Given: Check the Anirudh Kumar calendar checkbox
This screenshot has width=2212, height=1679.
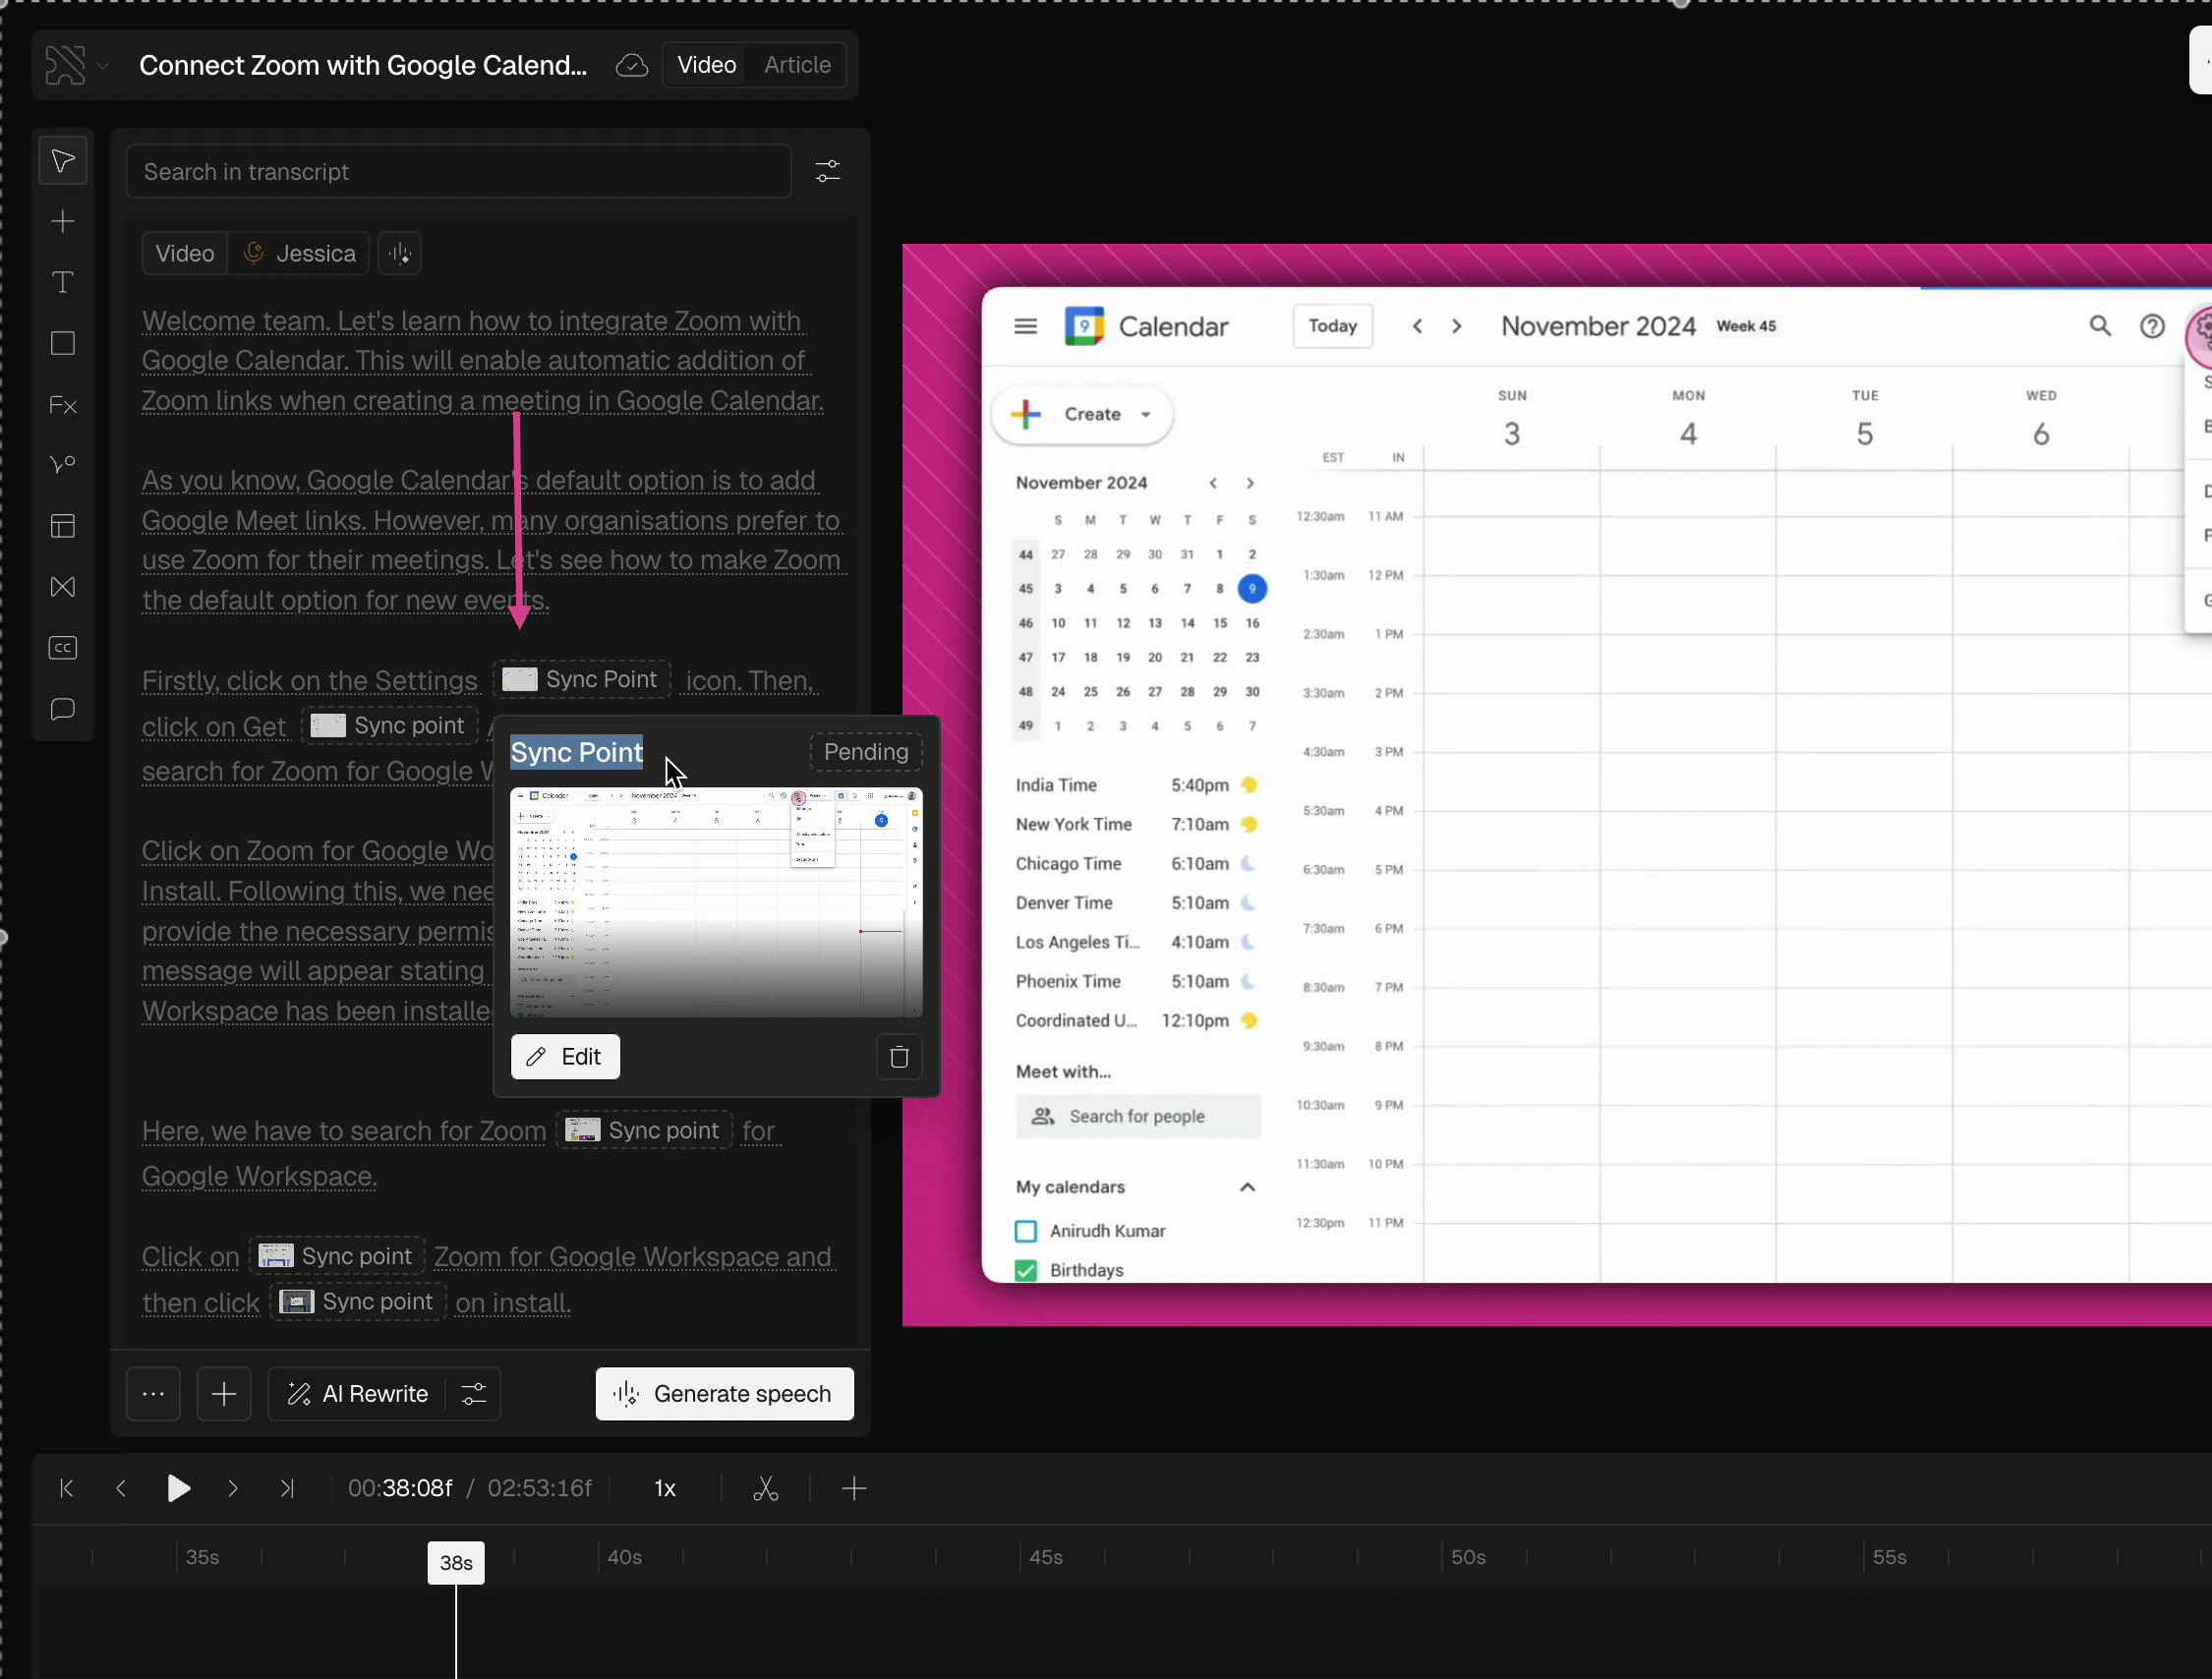Looking at the screenshot, I should [1025, 1231].
